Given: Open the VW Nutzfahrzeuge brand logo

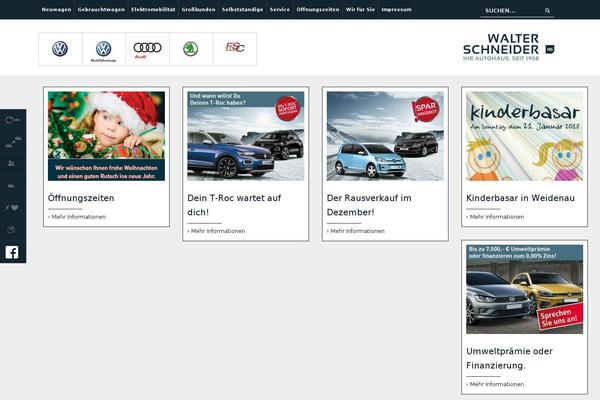Looking at the screenshot, I should pos(104,49).
